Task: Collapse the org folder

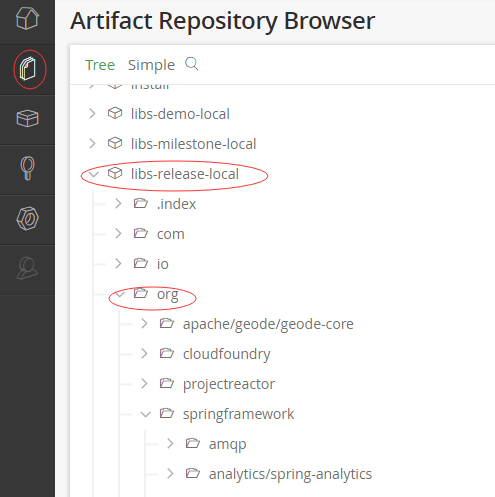Action: click(120, 294)
